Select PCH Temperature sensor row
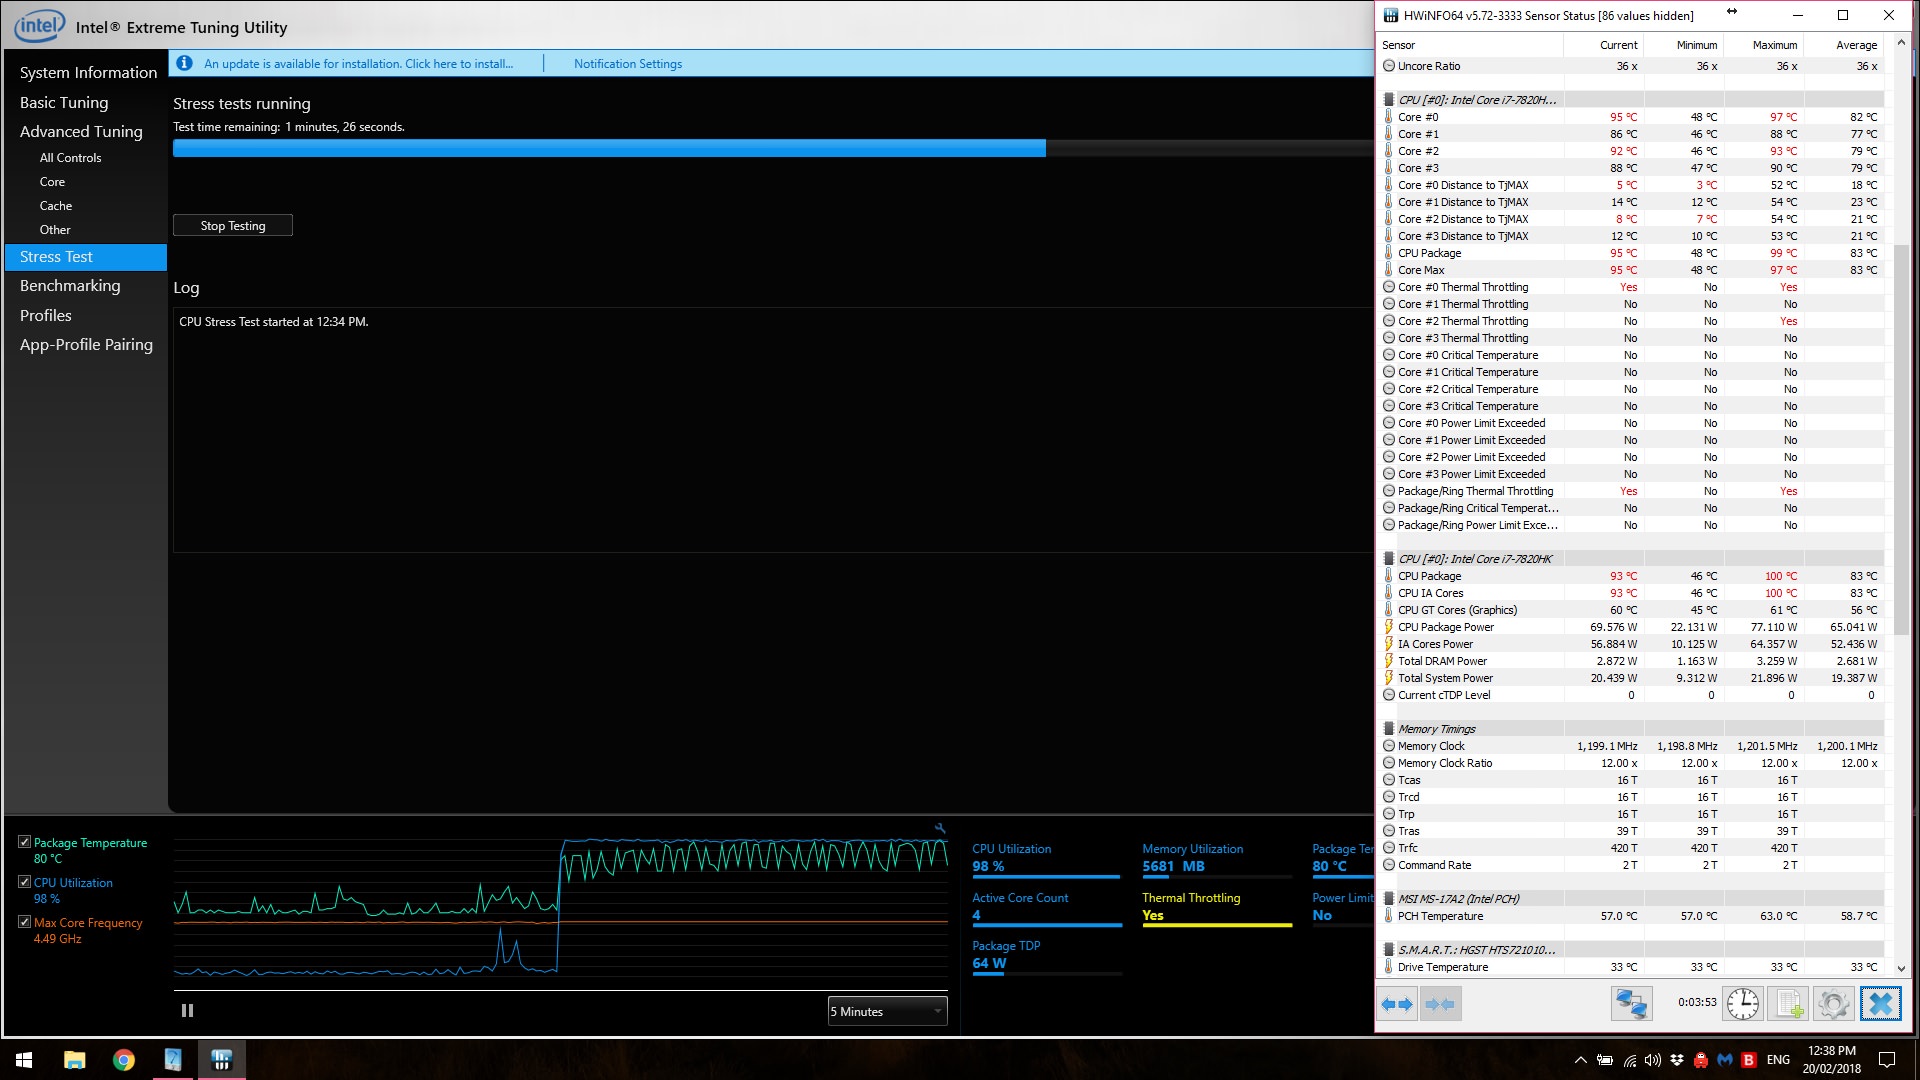 click(x=1632, y=916)
